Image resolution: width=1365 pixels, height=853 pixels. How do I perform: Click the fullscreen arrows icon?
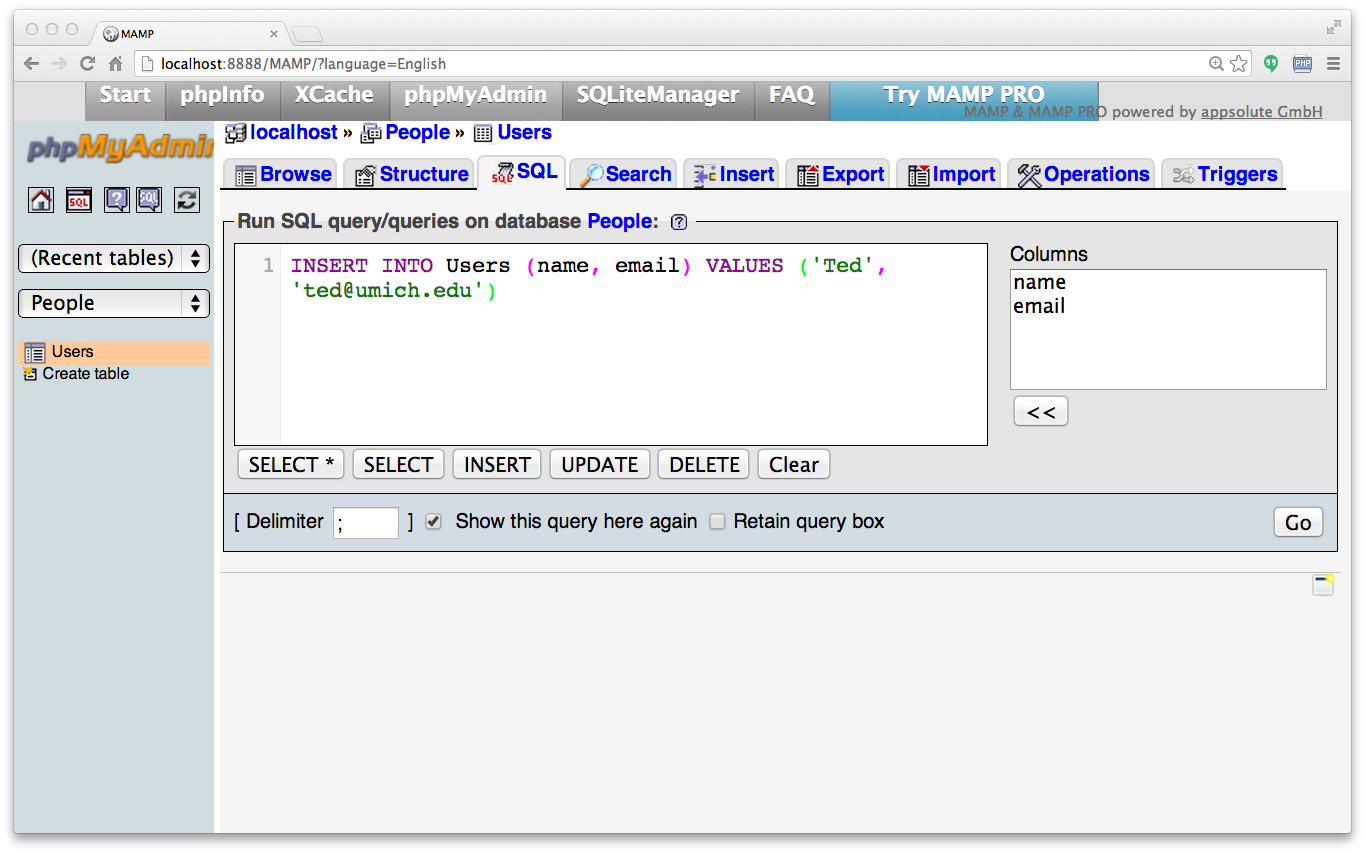1334,28
